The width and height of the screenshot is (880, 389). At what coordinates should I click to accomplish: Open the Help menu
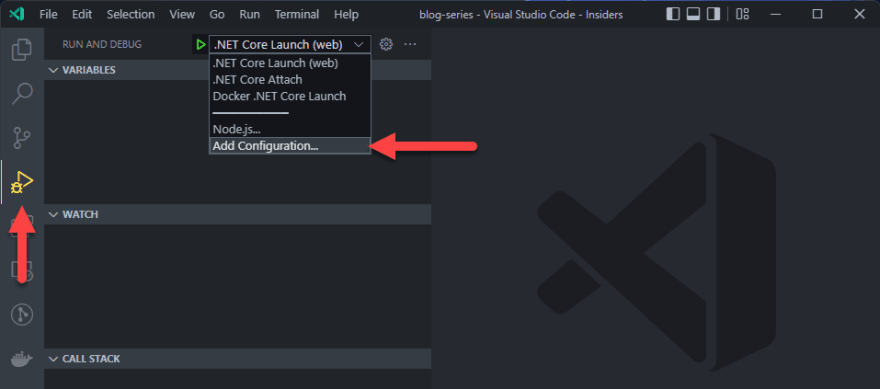pos(346,15)
